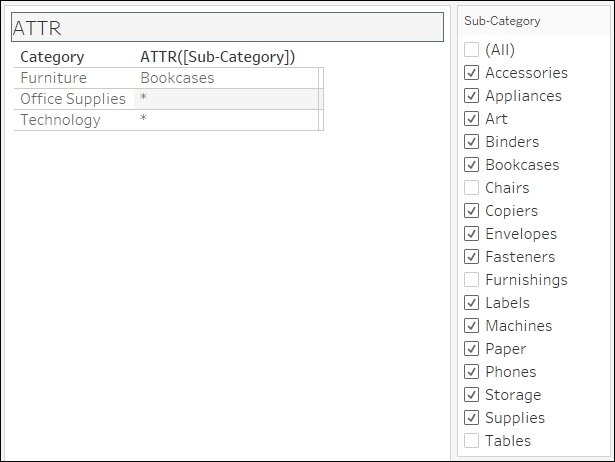Image resolution: width=615 pixels, height=462 pixels.
Task: Select the Bookcases value cell
Action: click(x=177, y=78)
